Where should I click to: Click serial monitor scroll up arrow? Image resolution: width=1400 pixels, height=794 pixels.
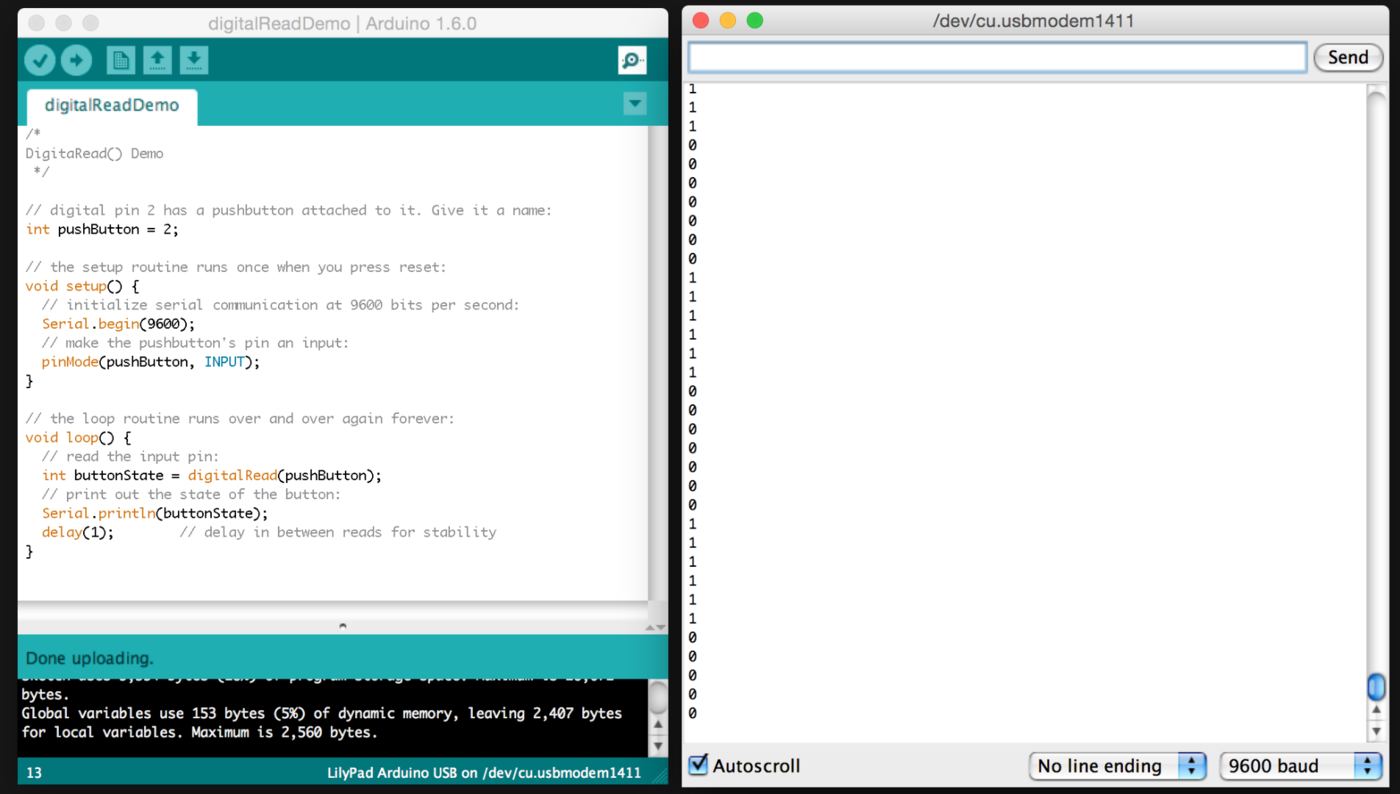1376,712
